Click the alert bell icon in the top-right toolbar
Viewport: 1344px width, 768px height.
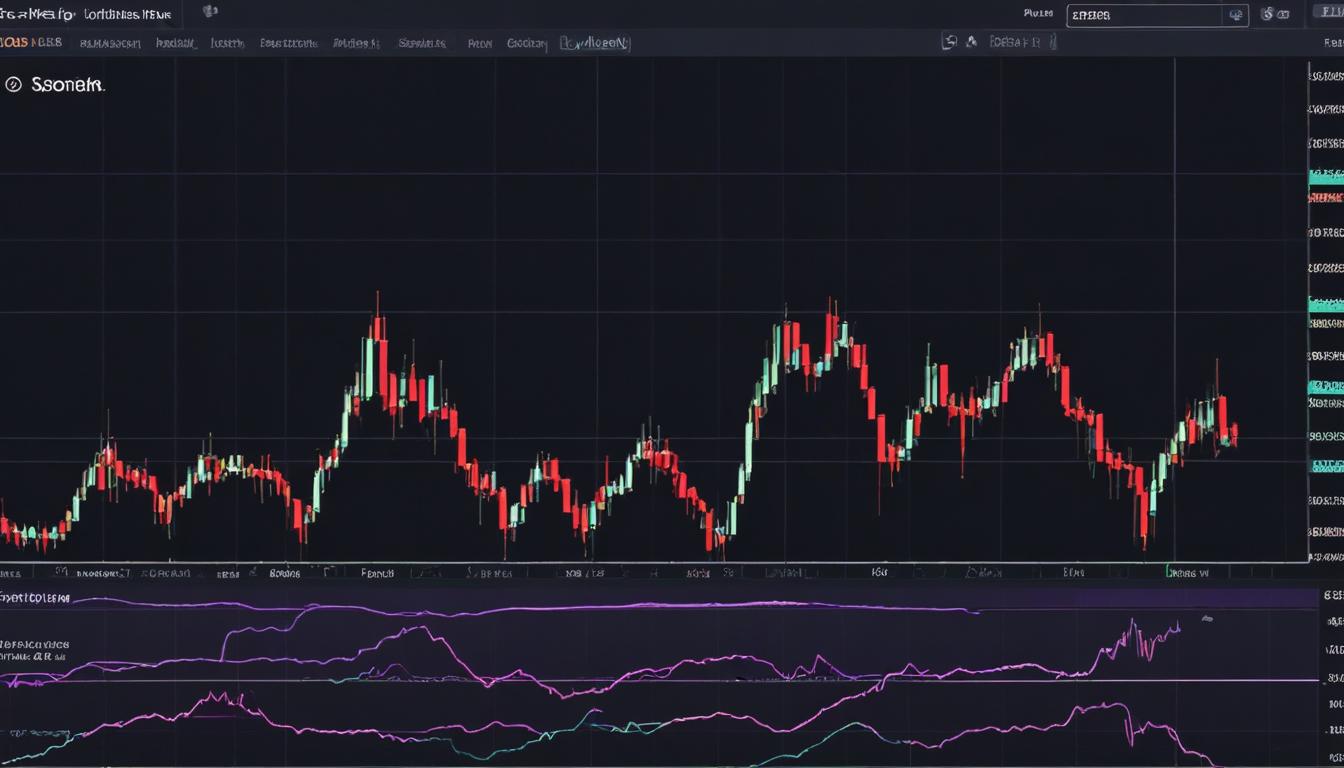click(1283, 13)
